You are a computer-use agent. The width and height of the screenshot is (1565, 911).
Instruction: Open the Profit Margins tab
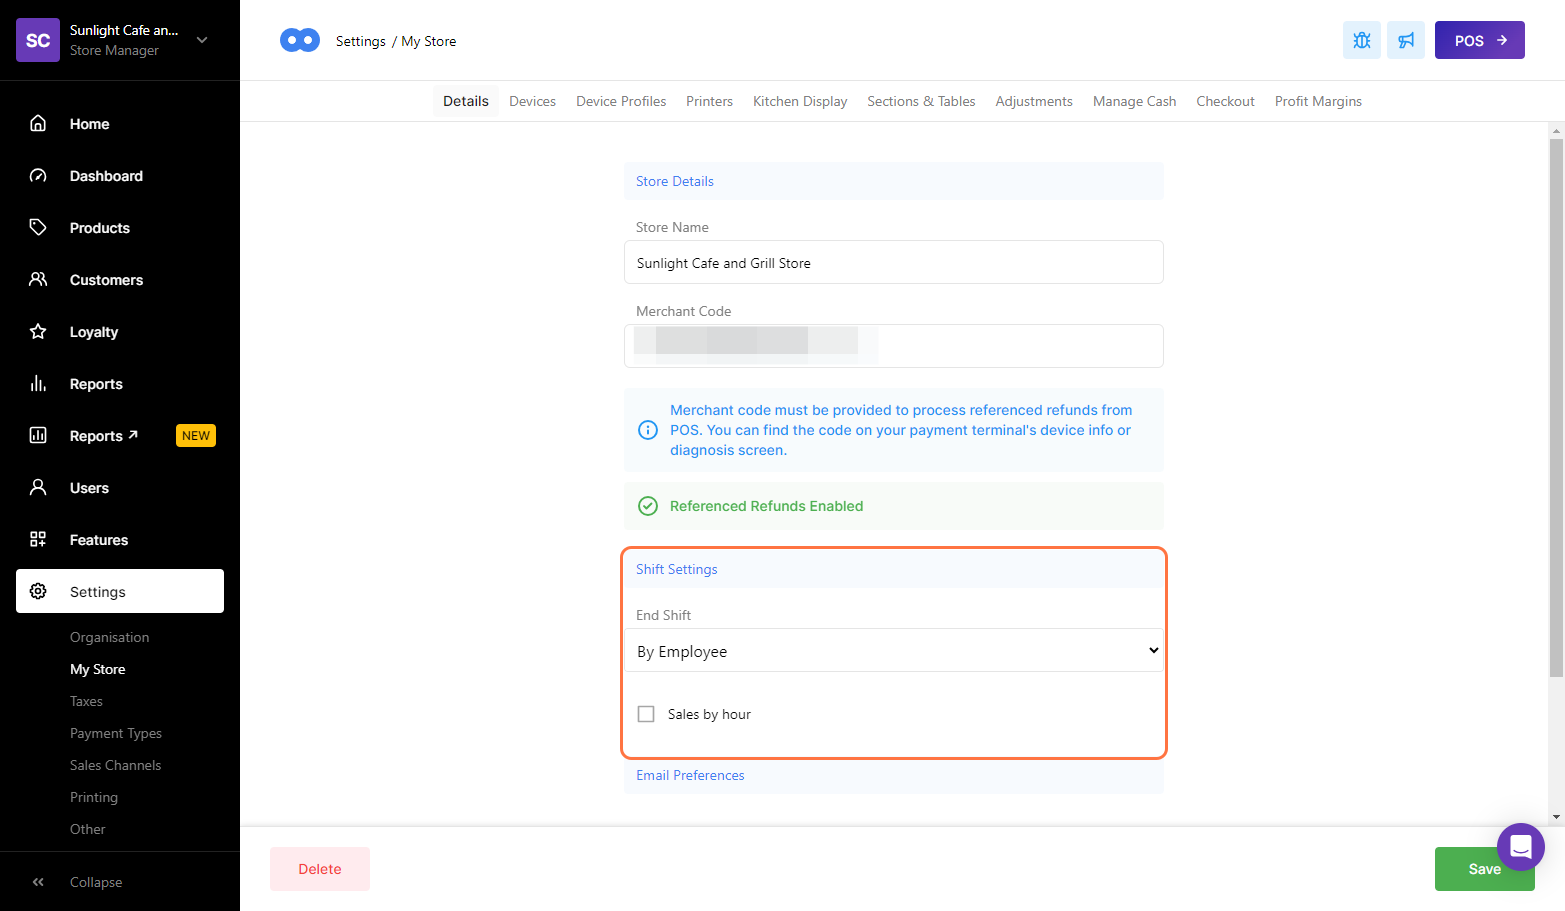[1317, 101]
